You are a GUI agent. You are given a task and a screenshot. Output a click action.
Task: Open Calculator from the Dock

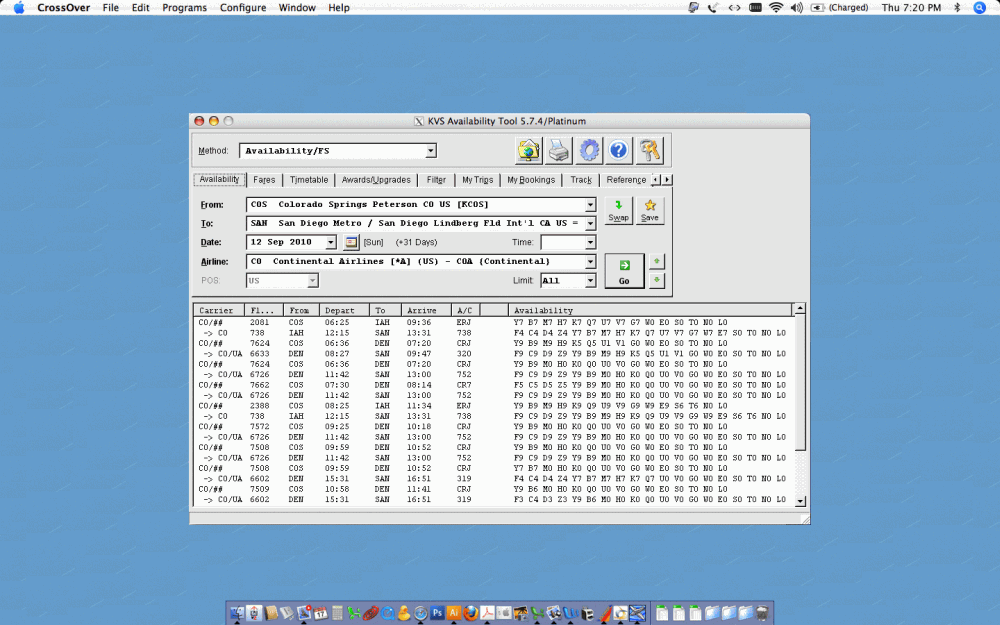pyautogui.click(x=337, y=614)
